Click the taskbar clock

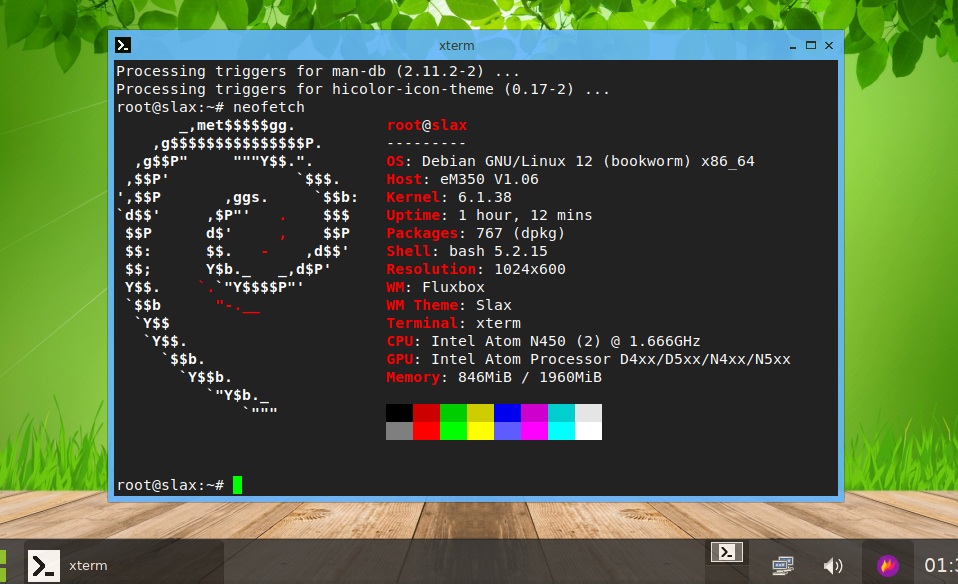pyautogui.click(x=940, y=566)
